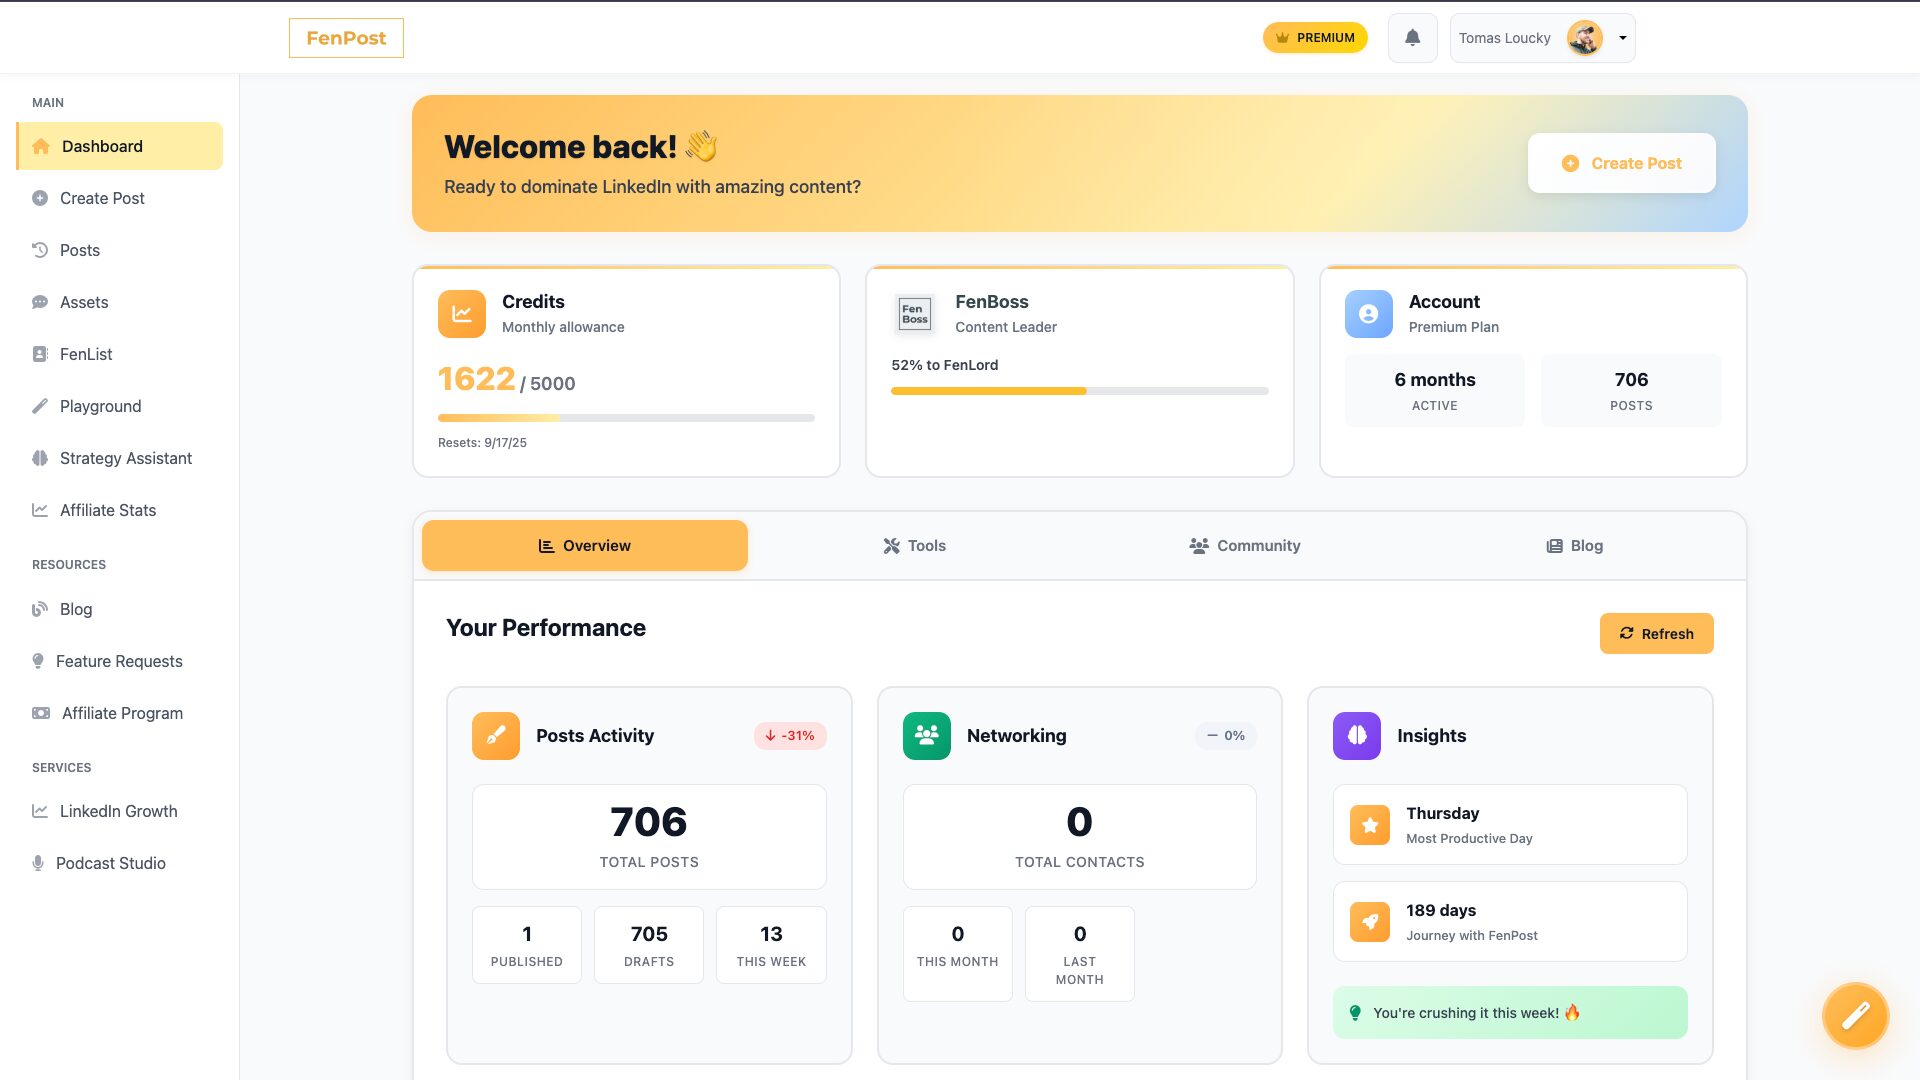Click the Credits usage progress bar
1920x1080 pixels.
coord(626,418)
